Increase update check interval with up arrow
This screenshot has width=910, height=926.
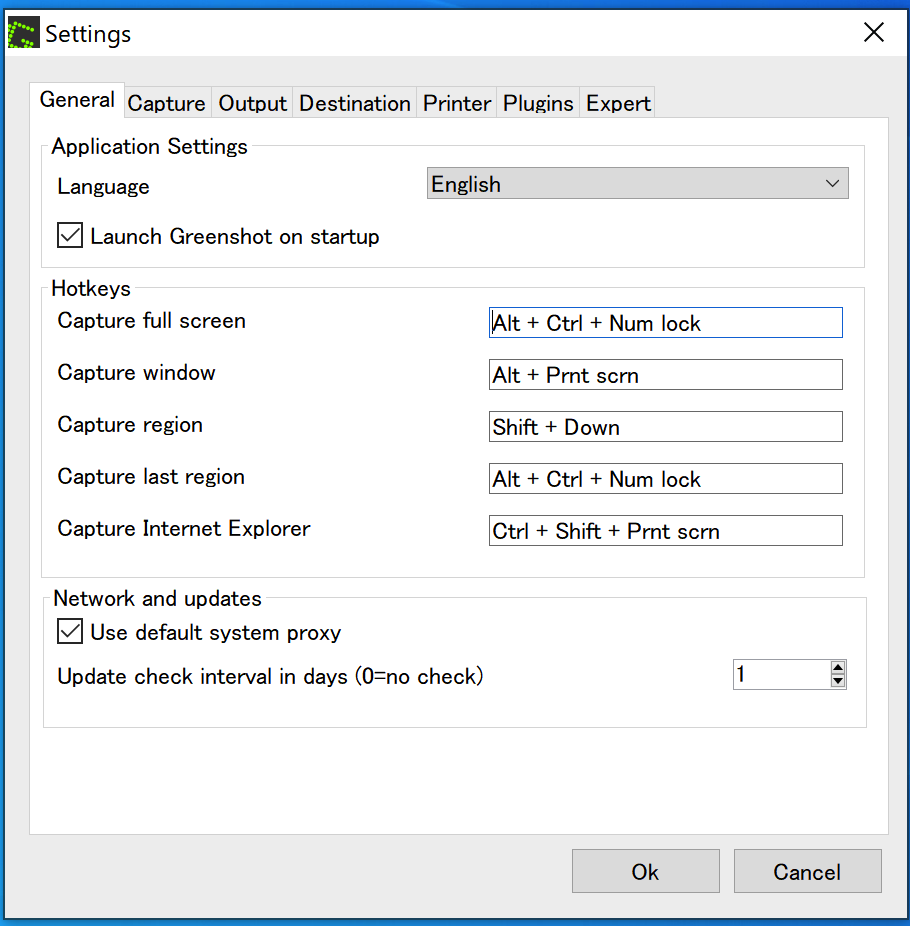[x=838, y=668]
